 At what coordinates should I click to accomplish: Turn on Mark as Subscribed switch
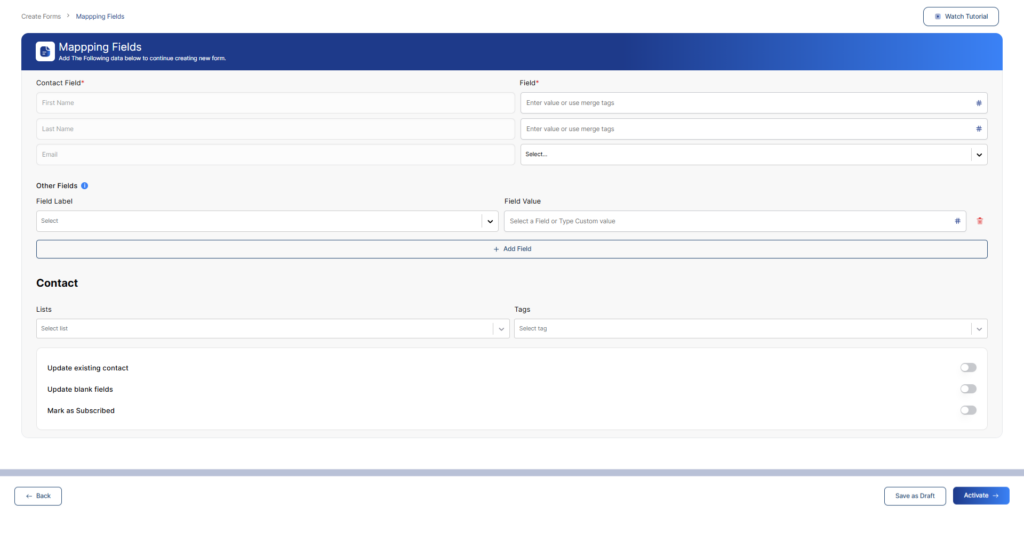[x=967, y=410]
